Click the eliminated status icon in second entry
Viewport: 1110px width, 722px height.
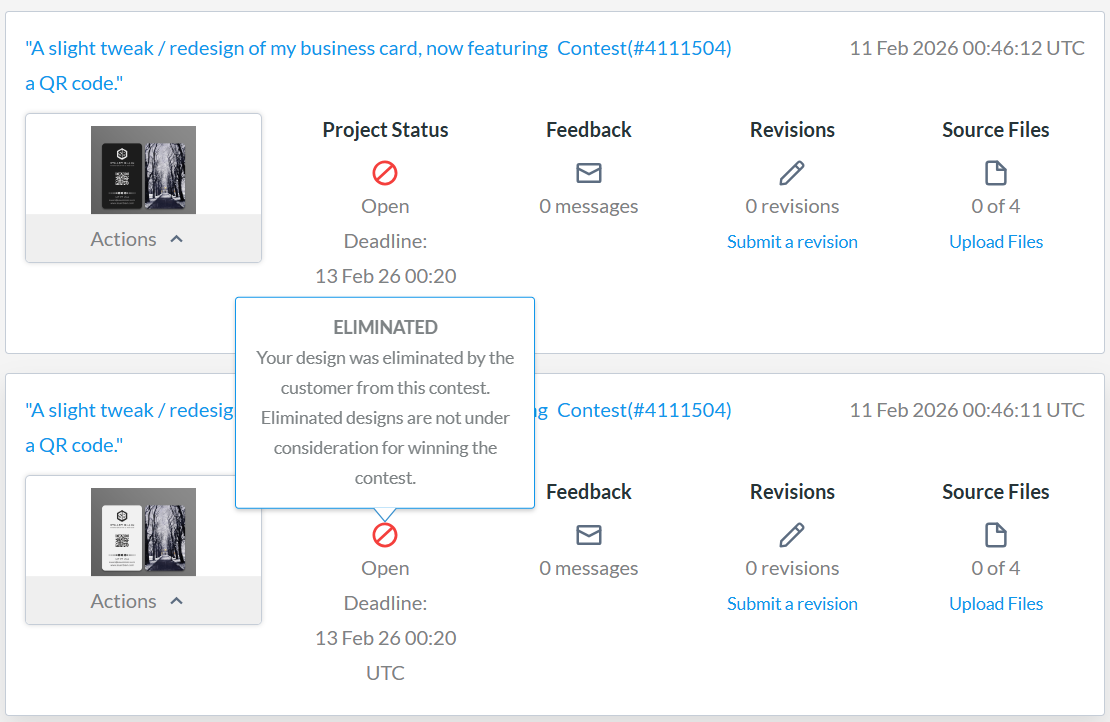pos(385,535)
